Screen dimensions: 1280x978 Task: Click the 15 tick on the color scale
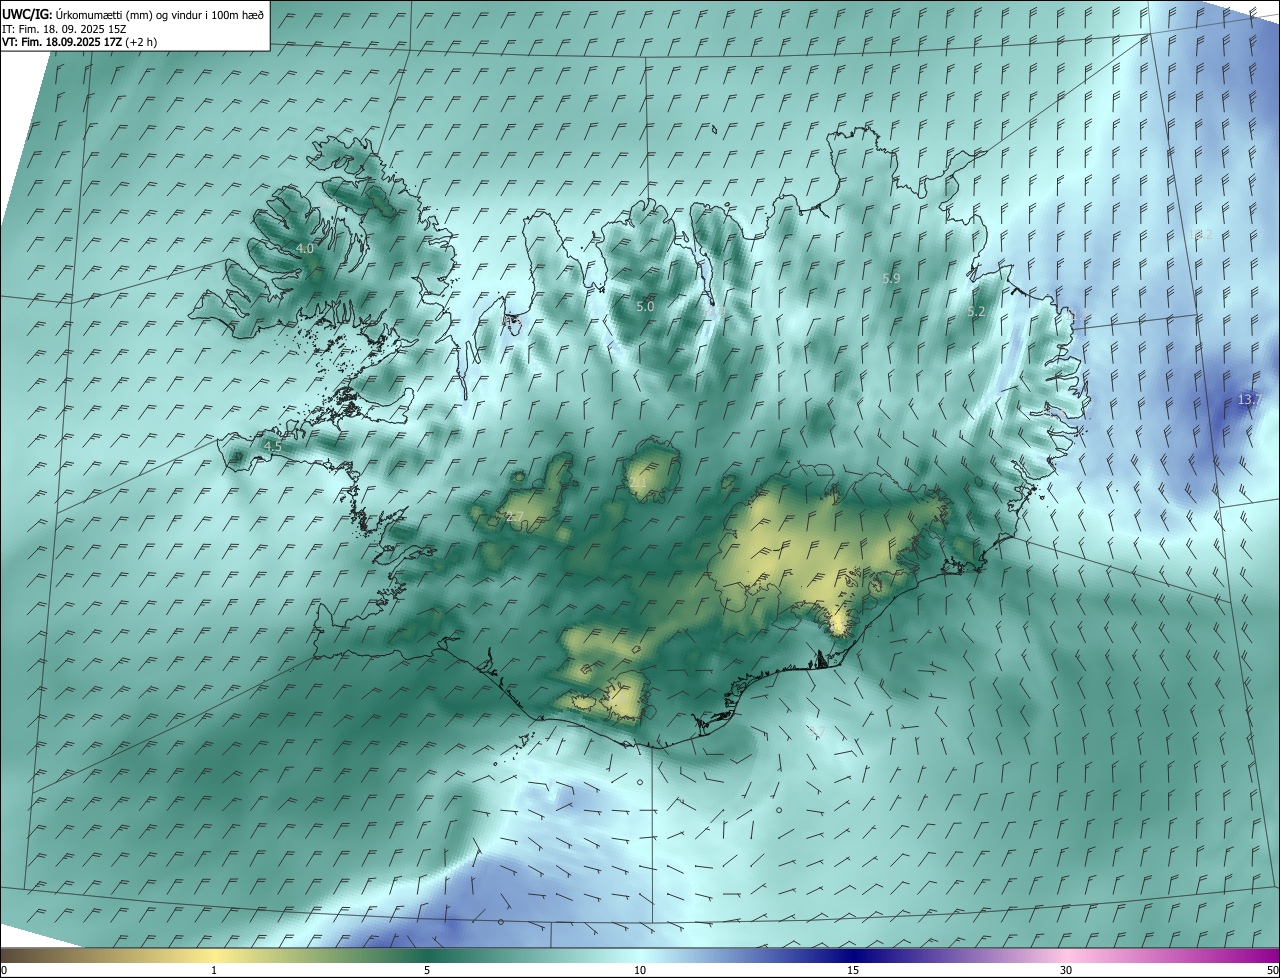853,970
